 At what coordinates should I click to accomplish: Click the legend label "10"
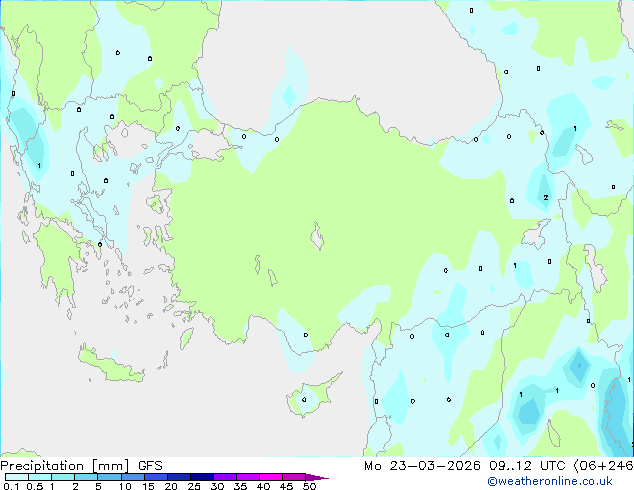125,486
